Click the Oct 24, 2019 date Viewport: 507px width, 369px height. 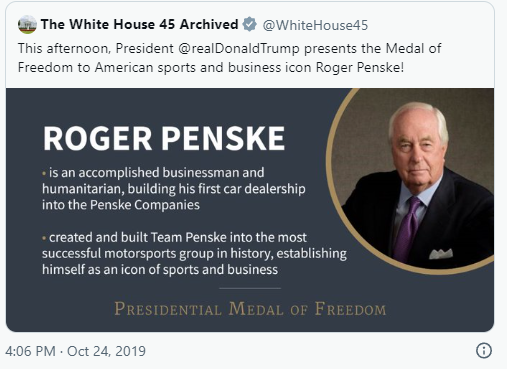(x=106, y=351)
